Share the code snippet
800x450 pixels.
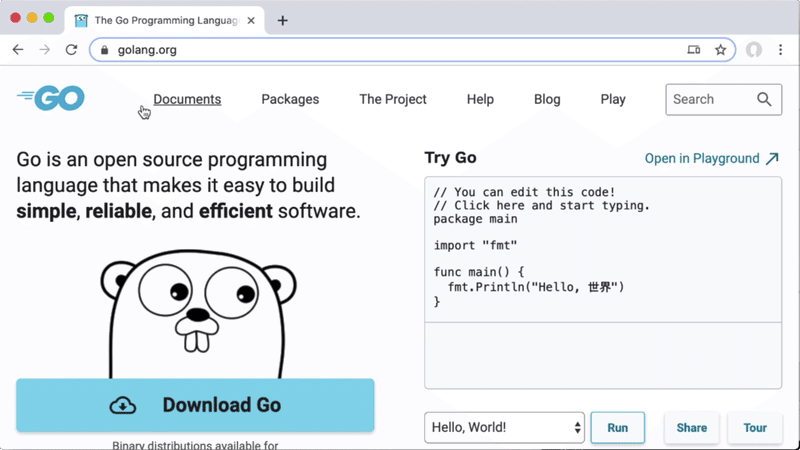click(691, 428)
